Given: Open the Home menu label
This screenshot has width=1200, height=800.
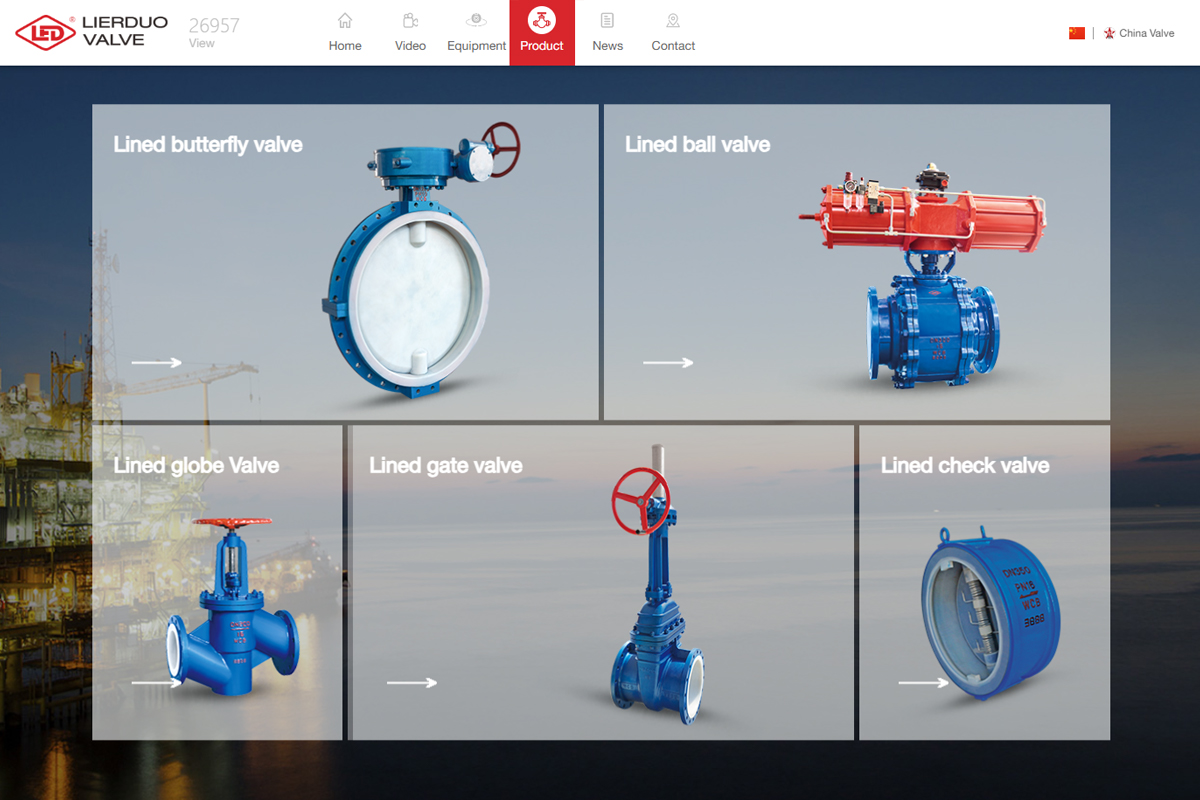Looking at the screenshot, I should 345,46.
